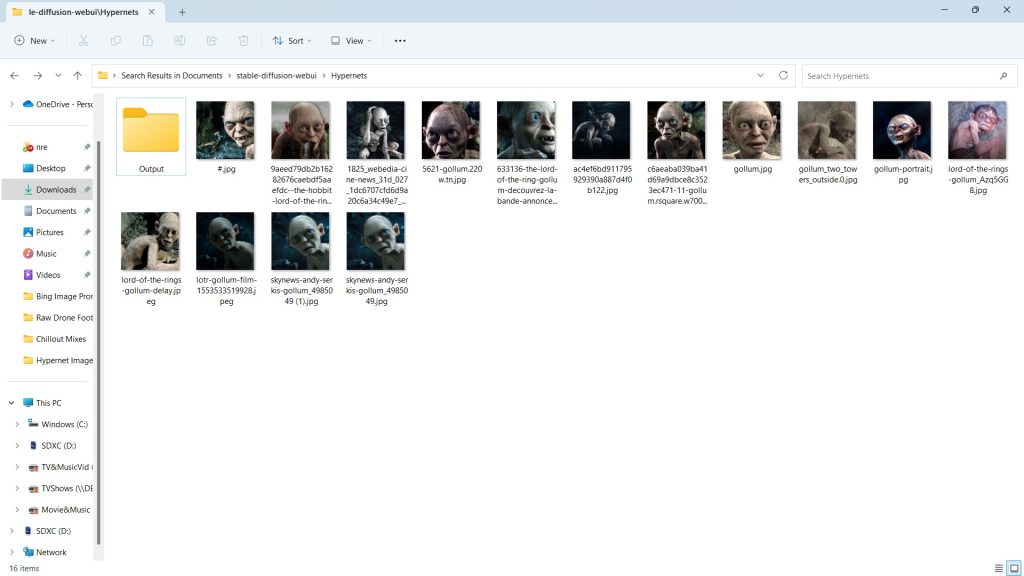This screenshot has height=576, width=1024.
Task: Open Downloads in the sidebar
Action: coord(56,189)
